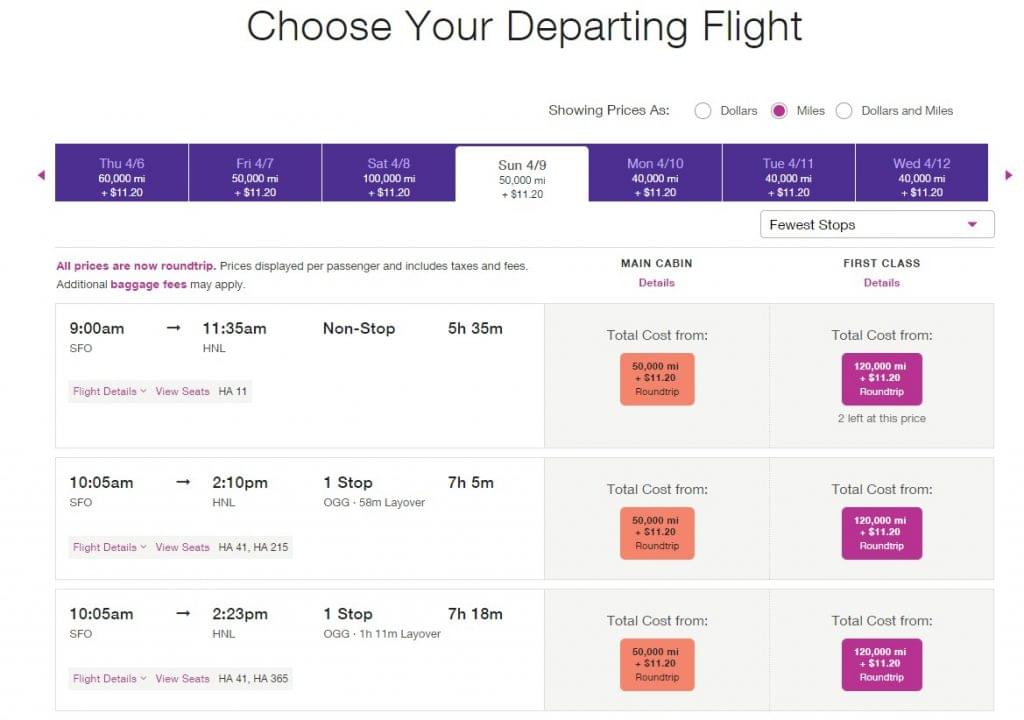Switch to the Sat 4/8 date tab
1024x720 pixels.
pos(386,172)
